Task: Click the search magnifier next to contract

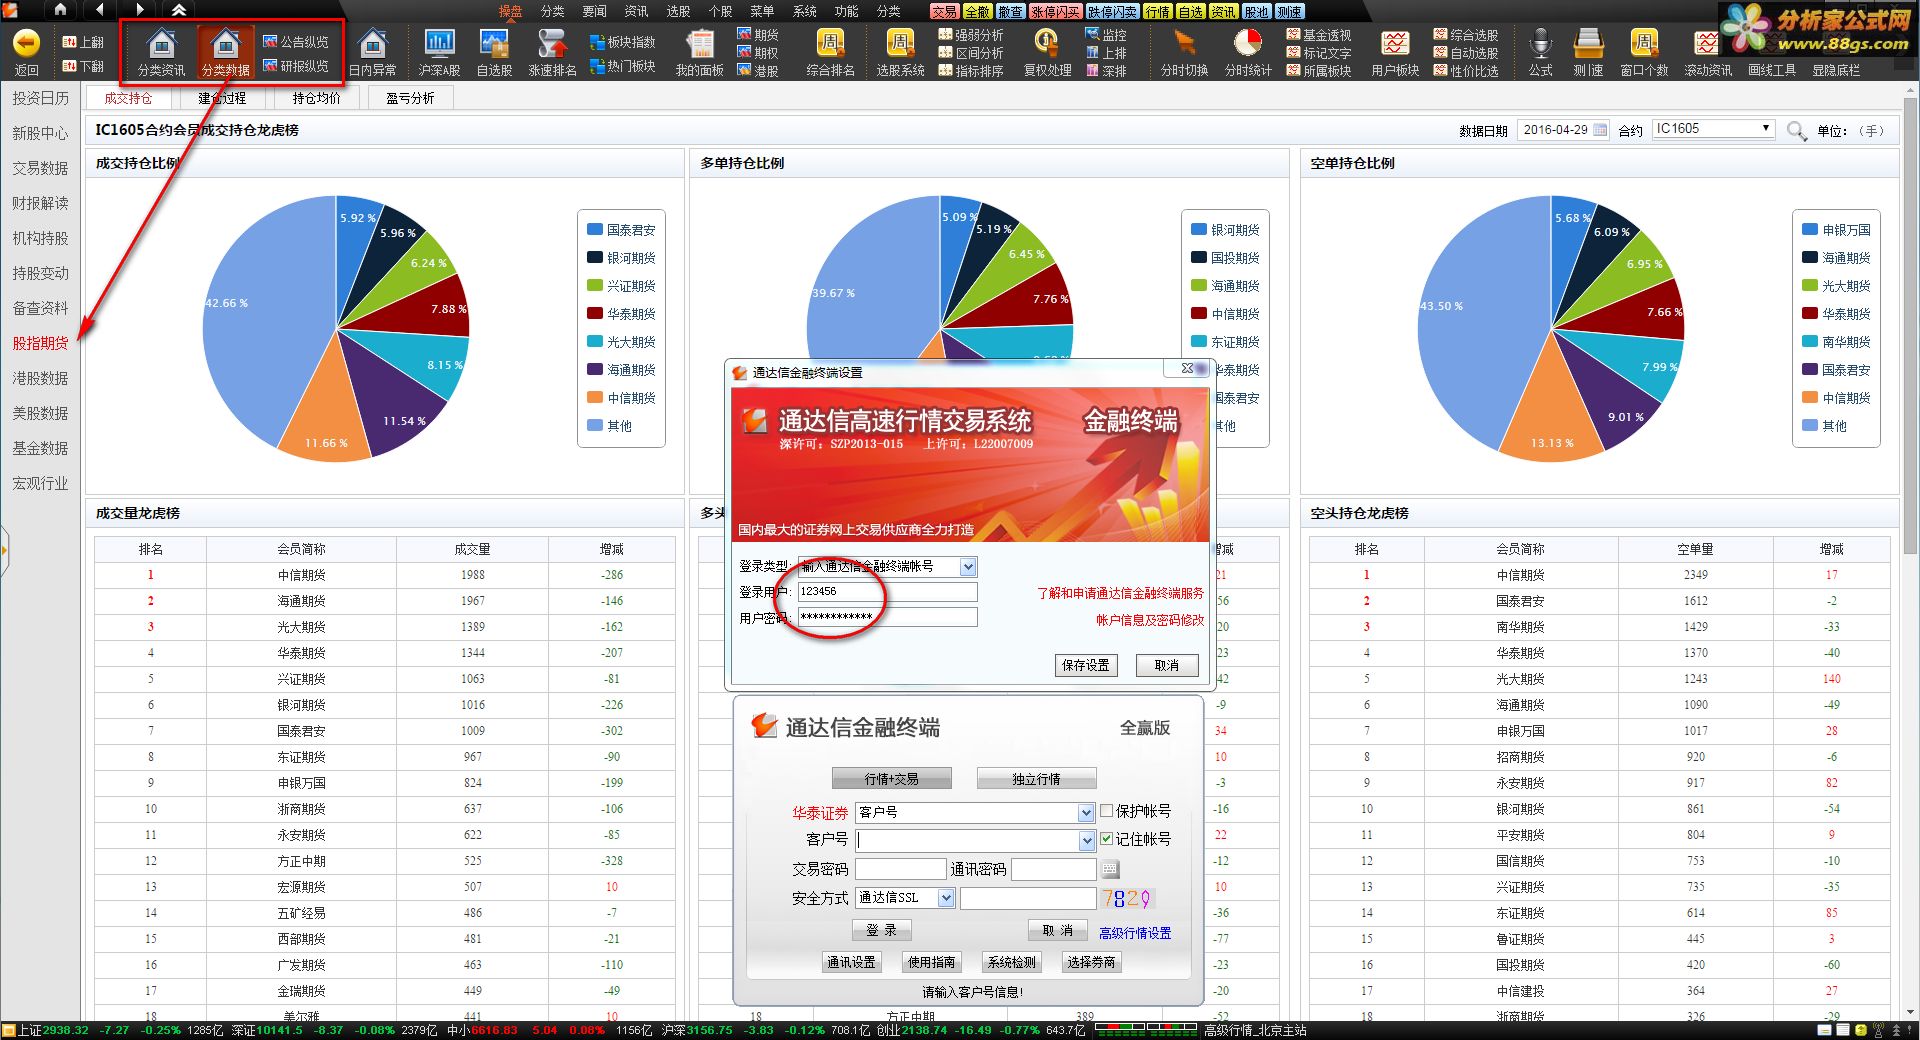Action: click(x=1796, y=131)
